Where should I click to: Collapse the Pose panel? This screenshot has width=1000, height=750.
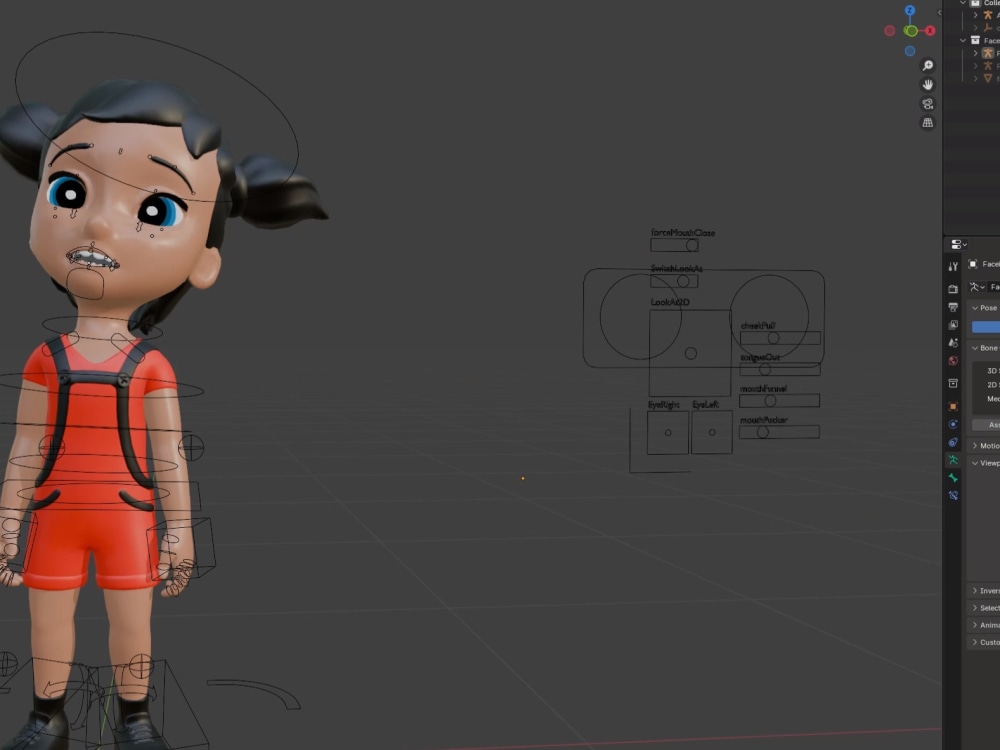975,308
